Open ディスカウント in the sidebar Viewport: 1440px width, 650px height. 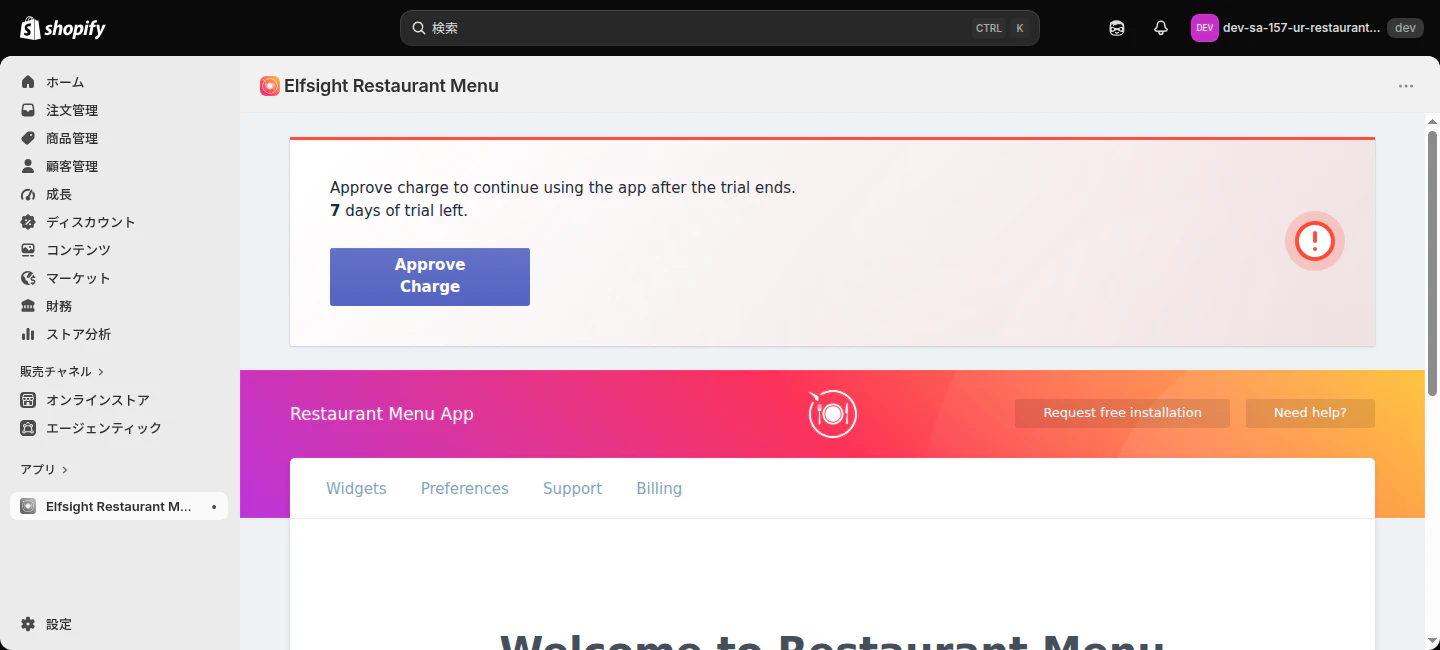[119, 222]
